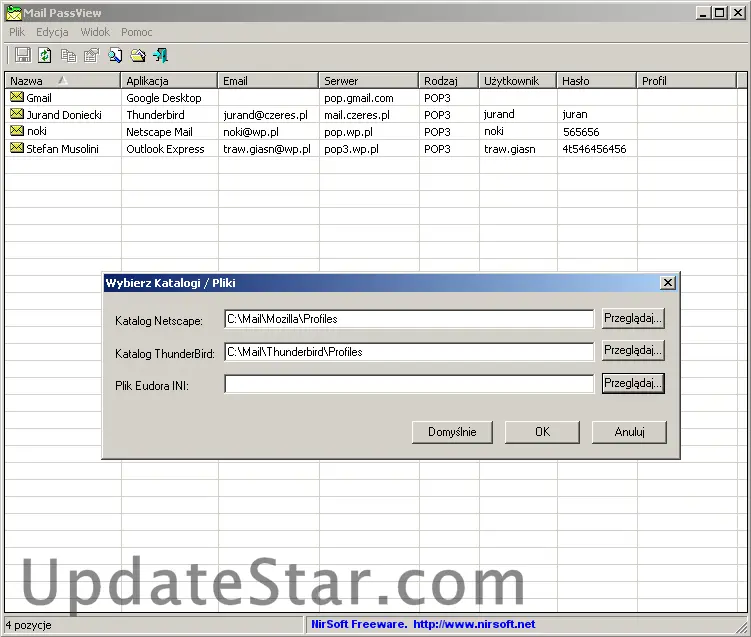Image resolution: width=751 pixels, height=637 pixels.
Task: Click the envelope icon beside Jurand Doniecki
Action: (x=17, y=114)
